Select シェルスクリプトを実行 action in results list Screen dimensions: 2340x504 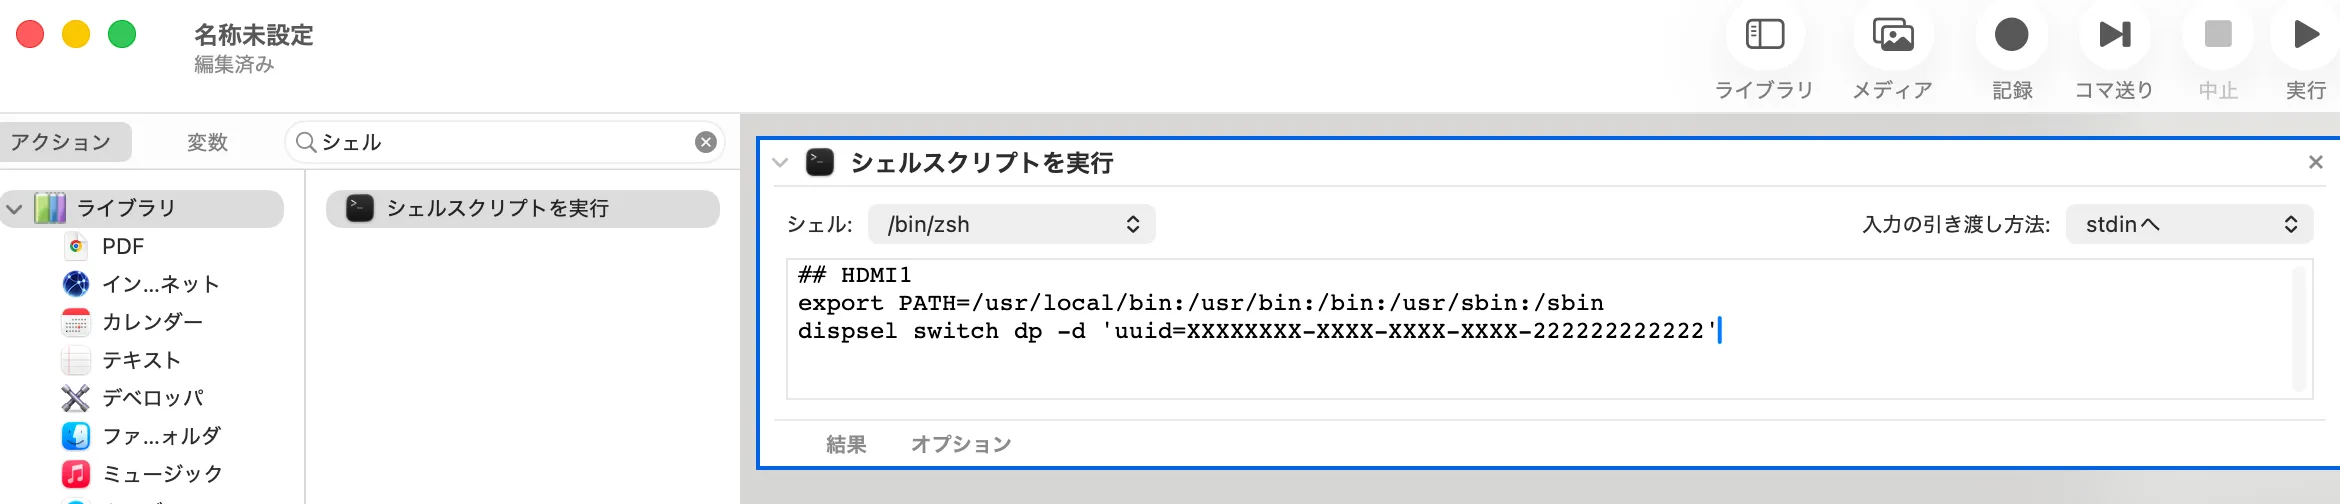(x=523, y=208)
